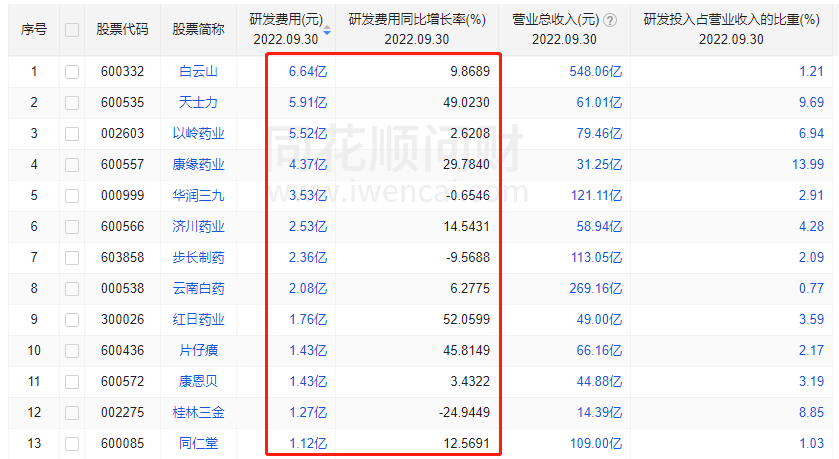Click the 股票代码 column header
This screenshot has height=459, width=839.
pos(122,29)
